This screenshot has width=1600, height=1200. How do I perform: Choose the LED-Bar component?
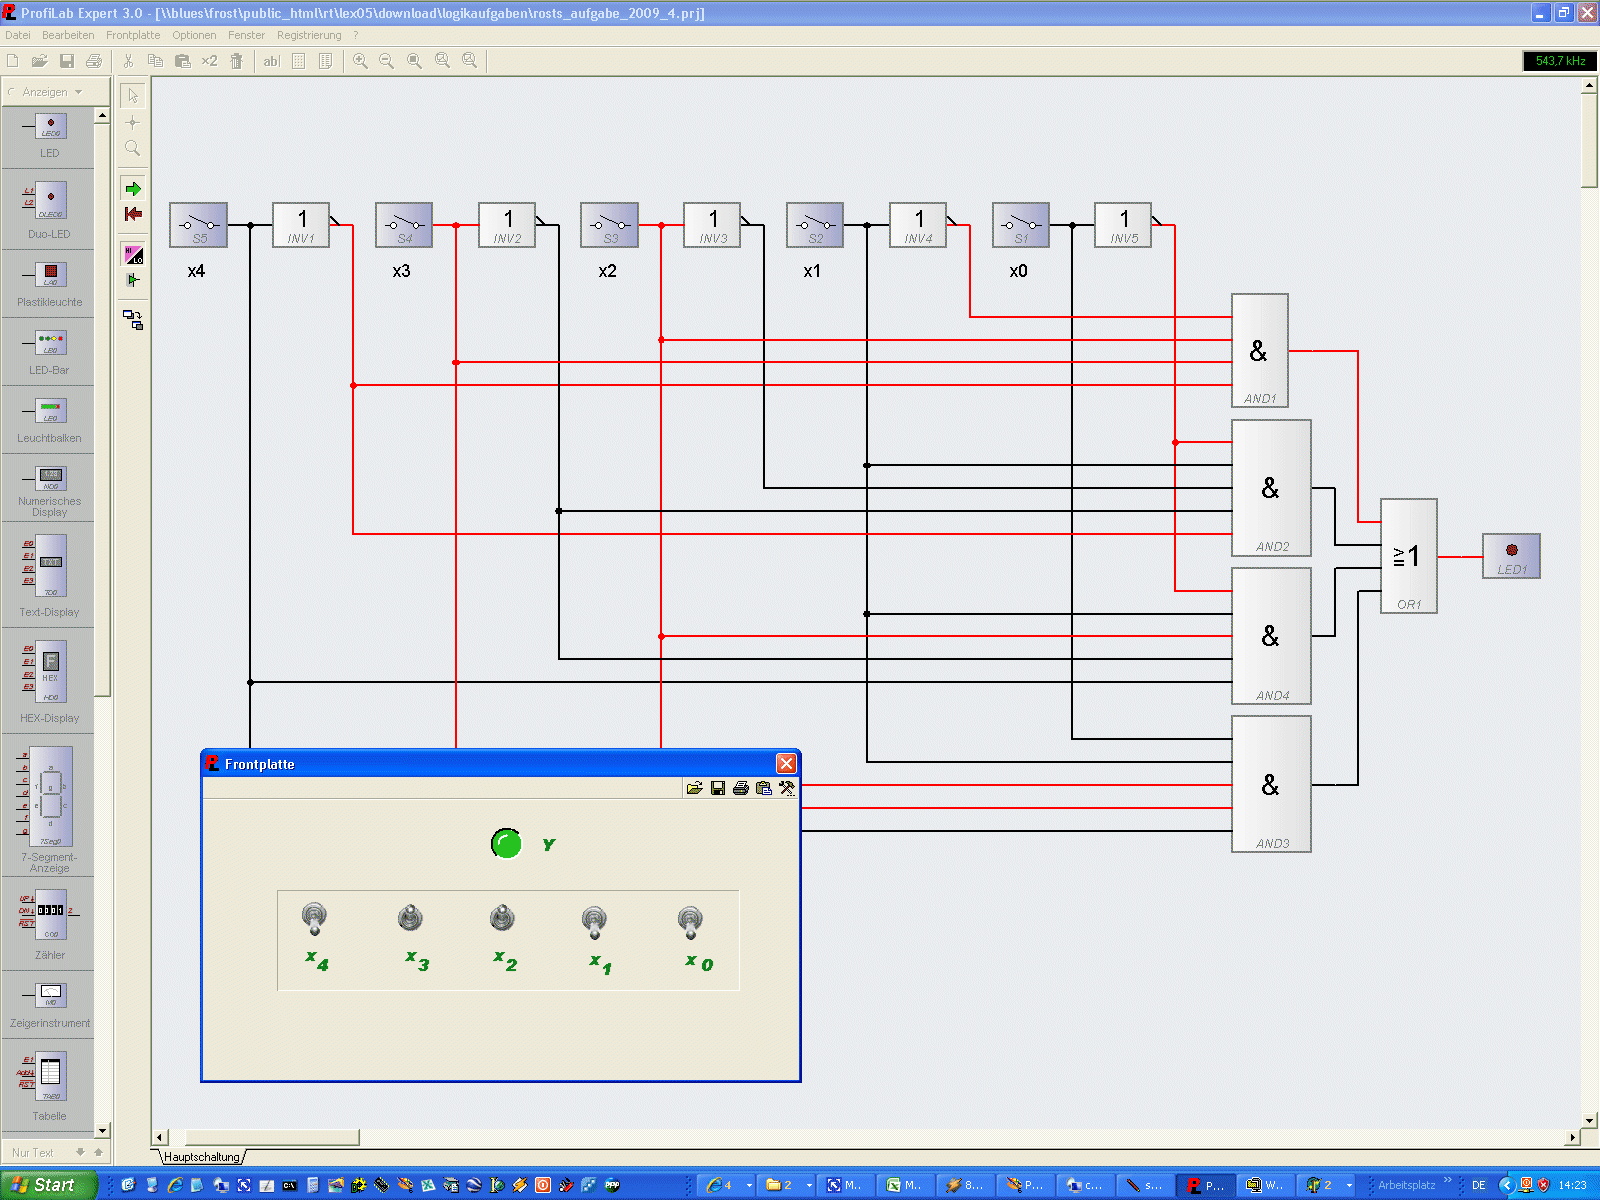49,352
